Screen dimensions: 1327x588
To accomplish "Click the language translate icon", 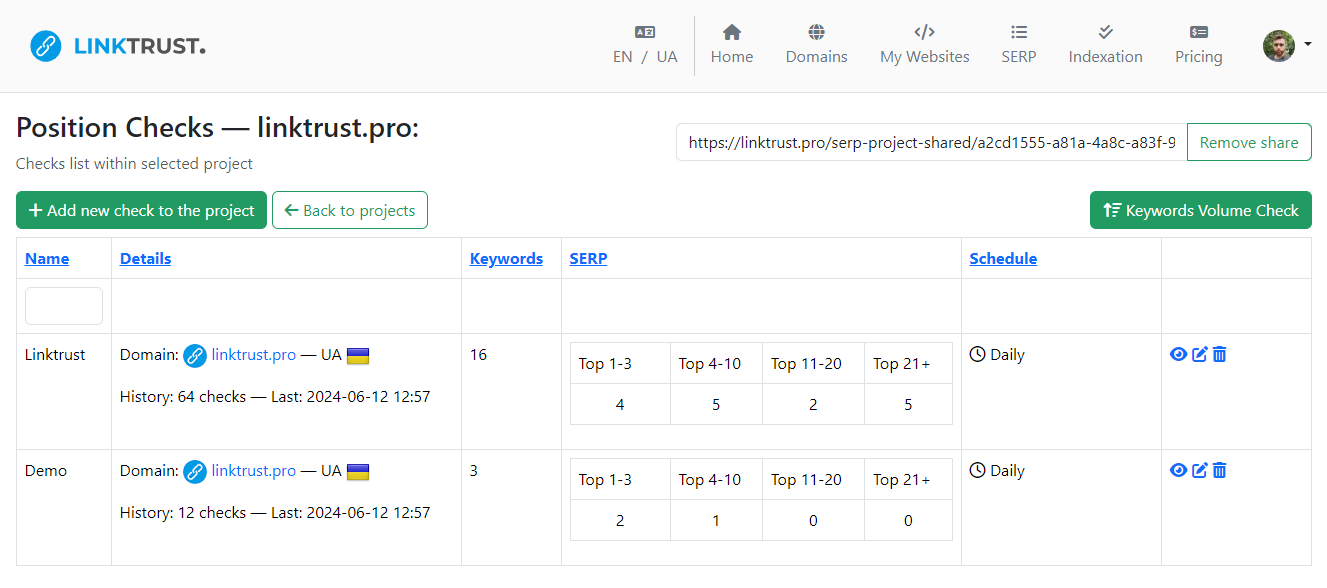I will click(x=645, y=32).
